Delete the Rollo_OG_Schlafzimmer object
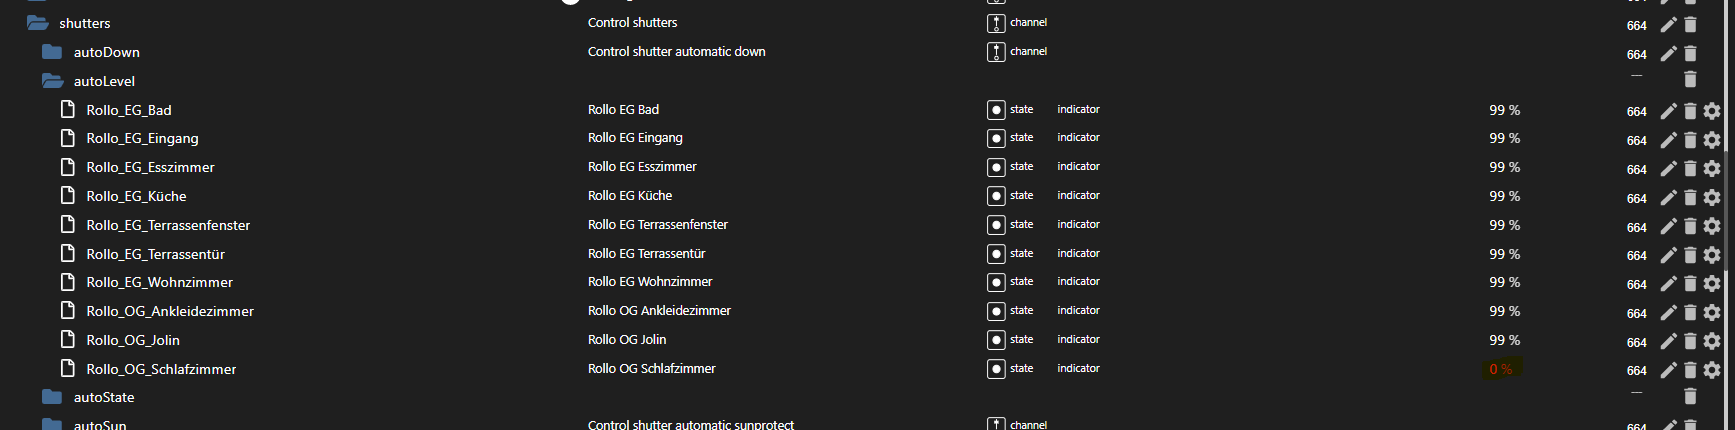This screenshot has width=1735, height=430. pos(1690,371)
